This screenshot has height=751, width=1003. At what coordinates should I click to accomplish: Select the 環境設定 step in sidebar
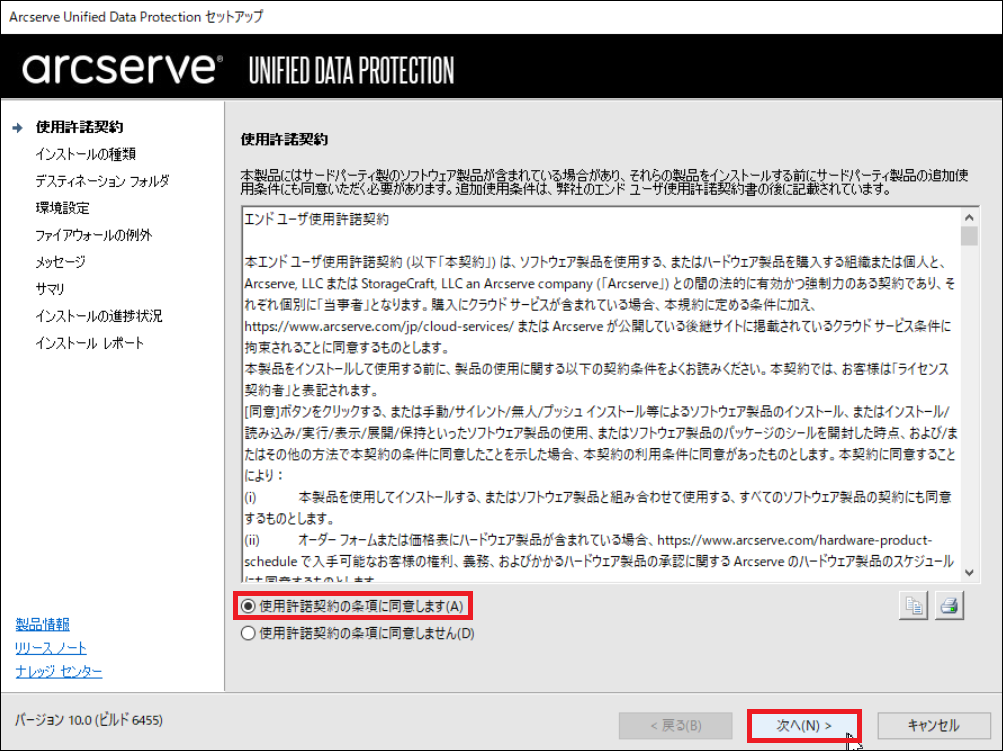[x=63, y=208]
